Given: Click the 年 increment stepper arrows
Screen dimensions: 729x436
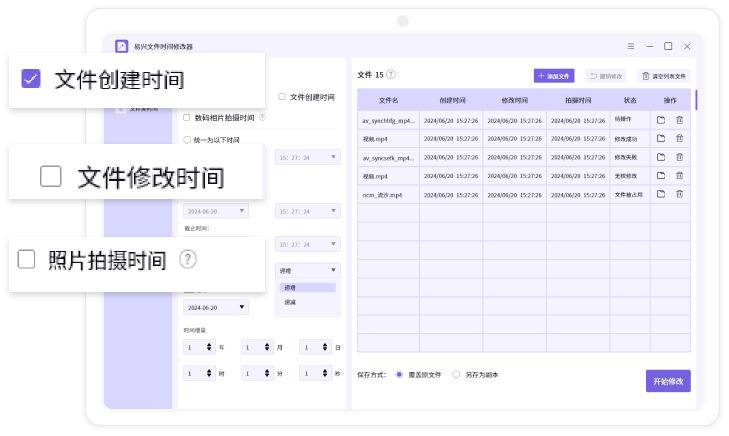Looking at the screenshot, I should tap(209, 347).
